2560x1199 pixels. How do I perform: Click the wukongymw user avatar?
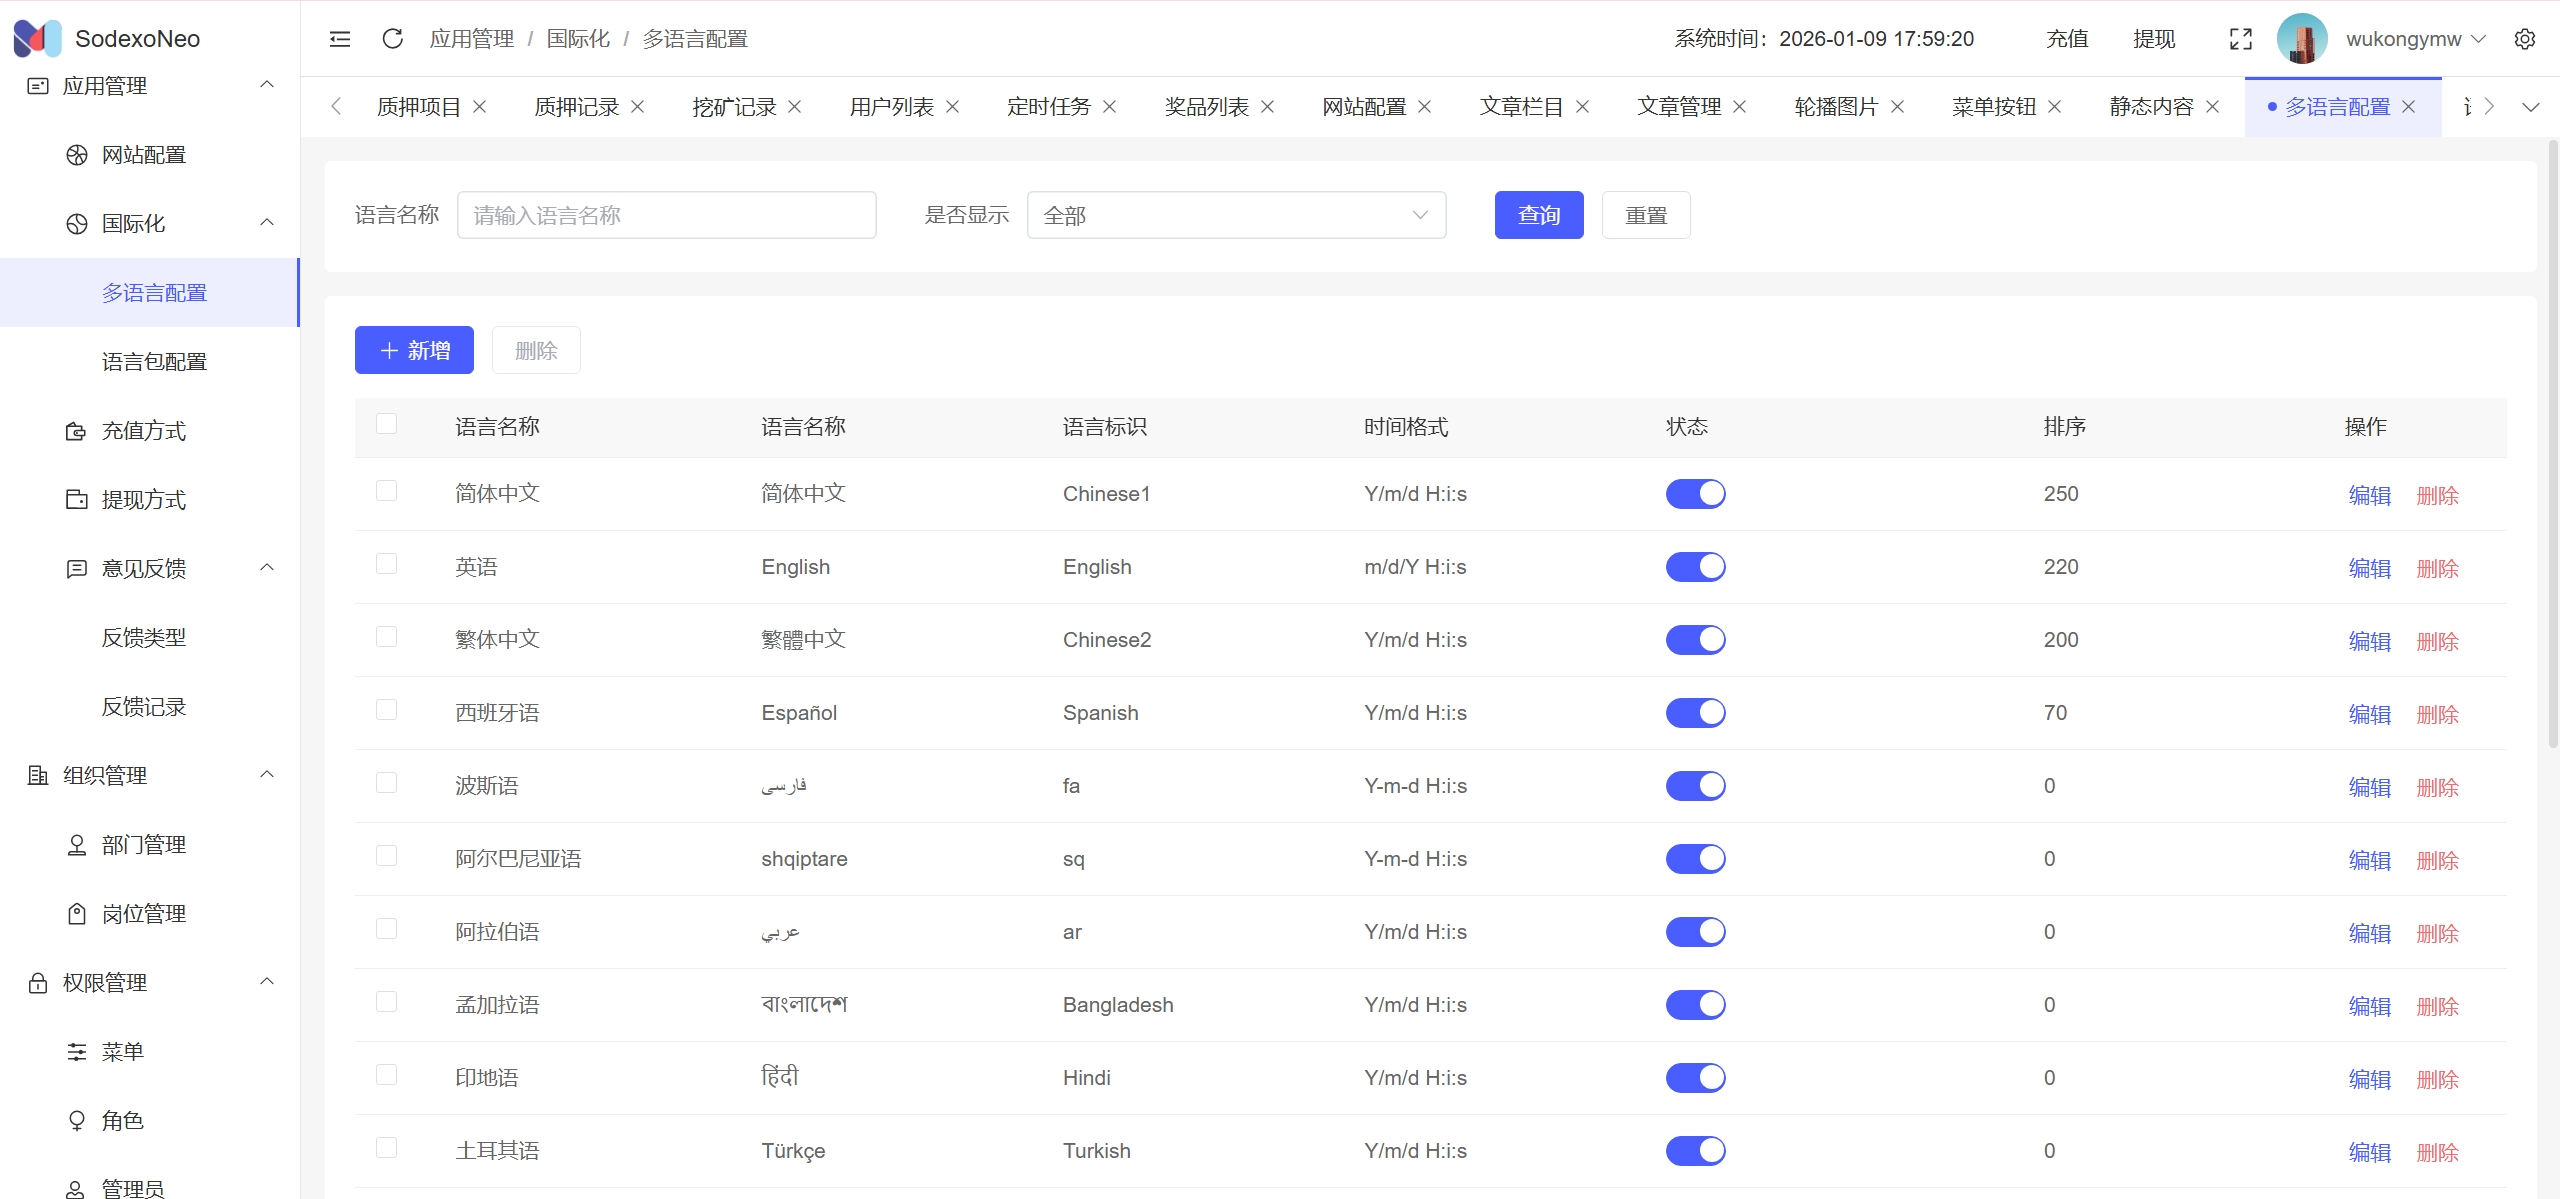[x=2301, y=39]
